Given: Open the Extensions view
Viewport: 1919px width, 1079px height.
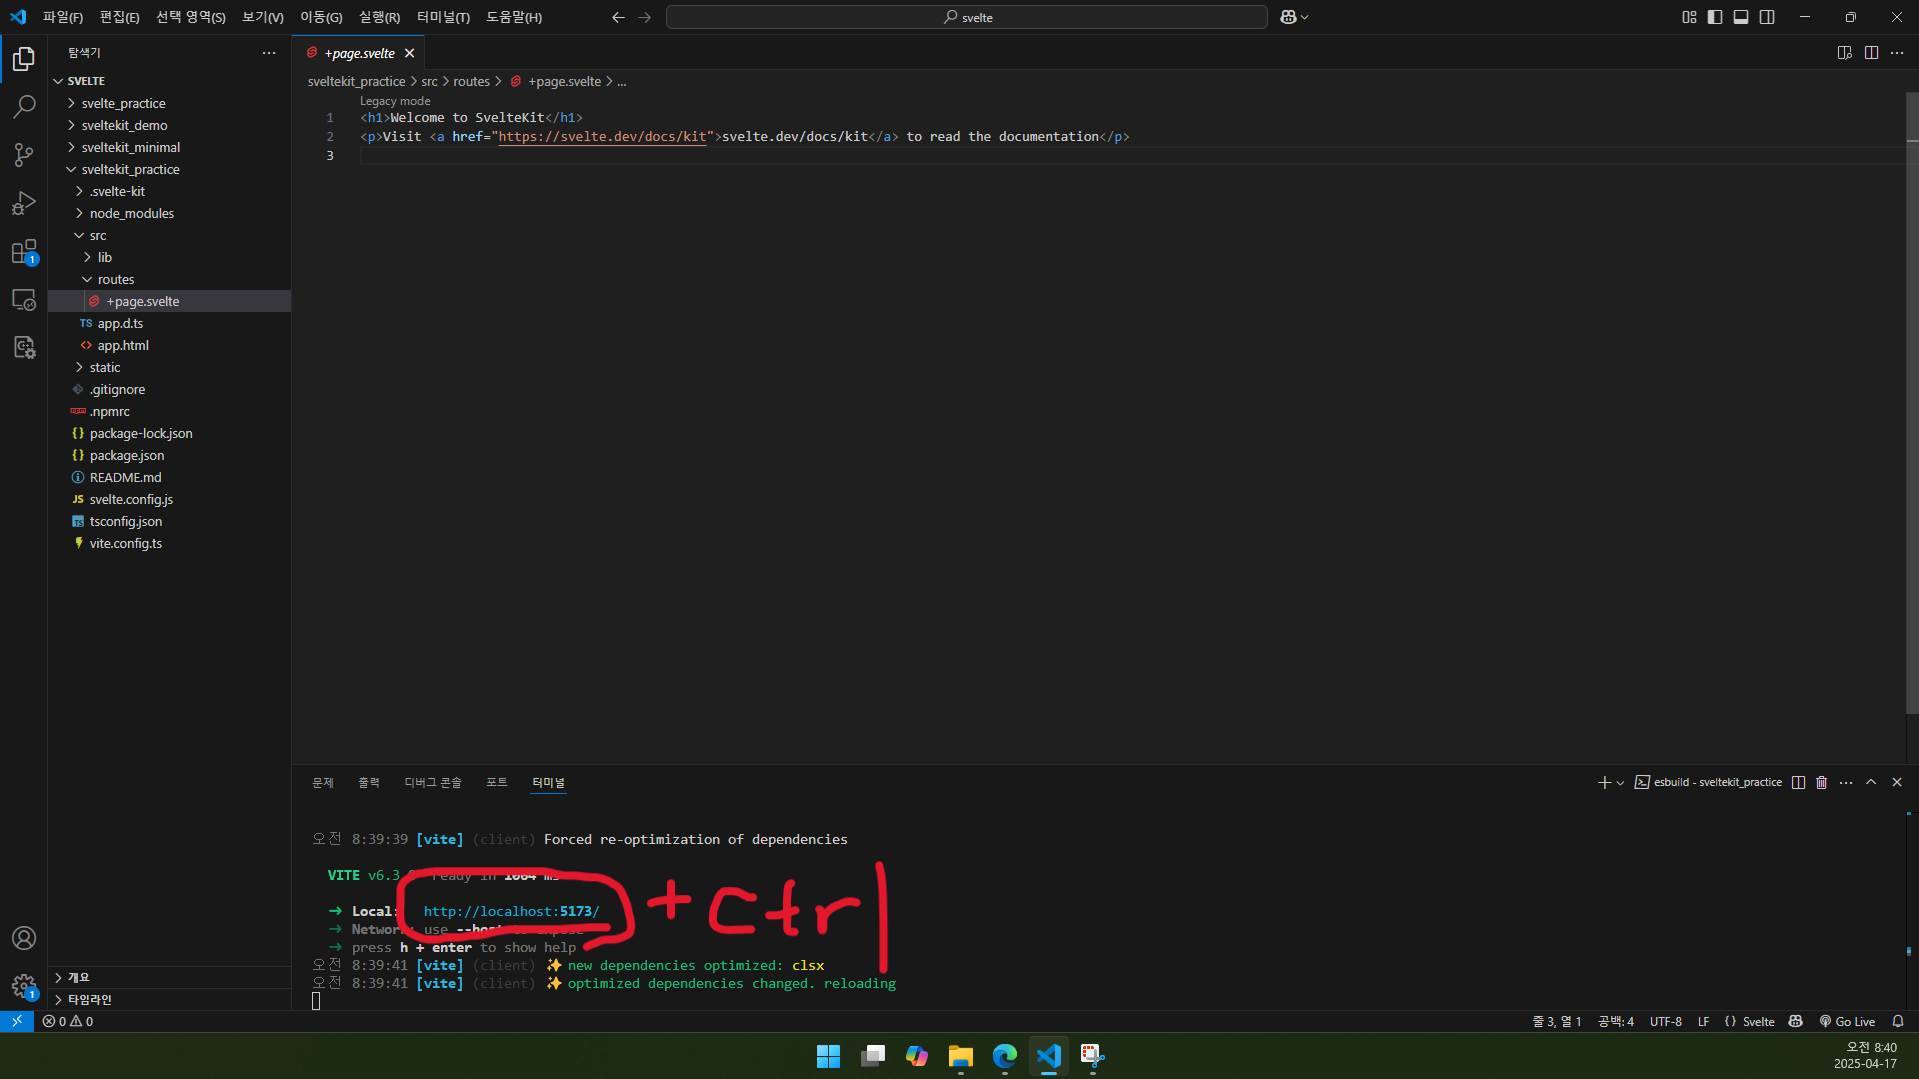Looking at the screenshot, I should [24, 251].
